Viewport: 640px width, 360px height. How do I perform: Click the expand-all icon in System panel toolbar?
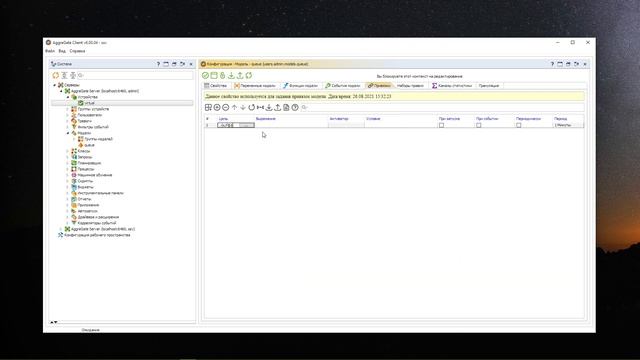click(64, 75)
